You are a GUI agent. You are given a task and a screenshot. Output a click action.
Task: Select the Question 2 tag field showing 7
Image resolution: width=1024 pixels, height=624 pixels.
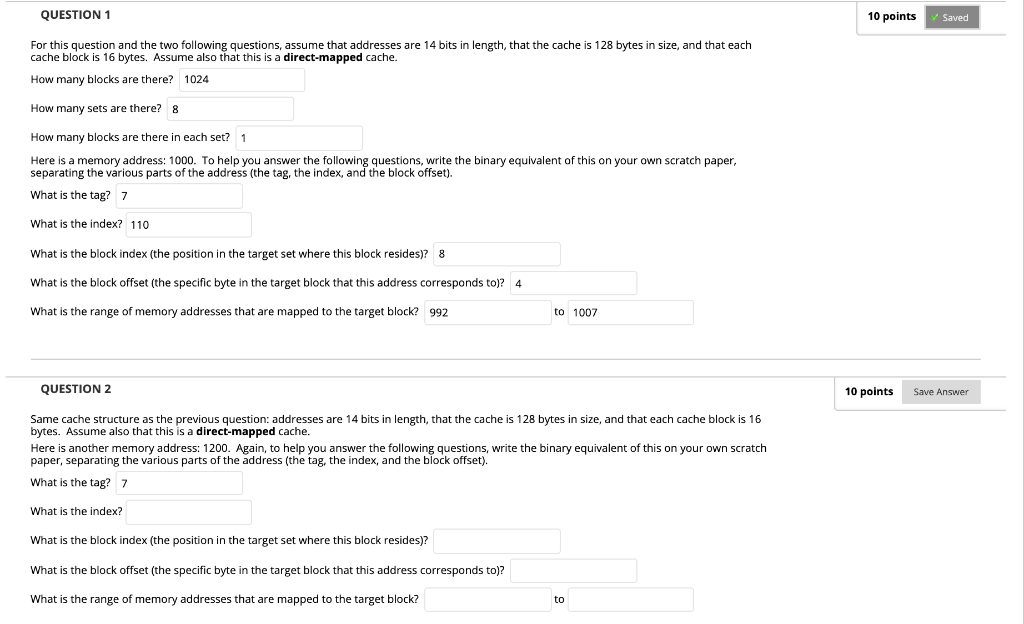pos(178,482)
